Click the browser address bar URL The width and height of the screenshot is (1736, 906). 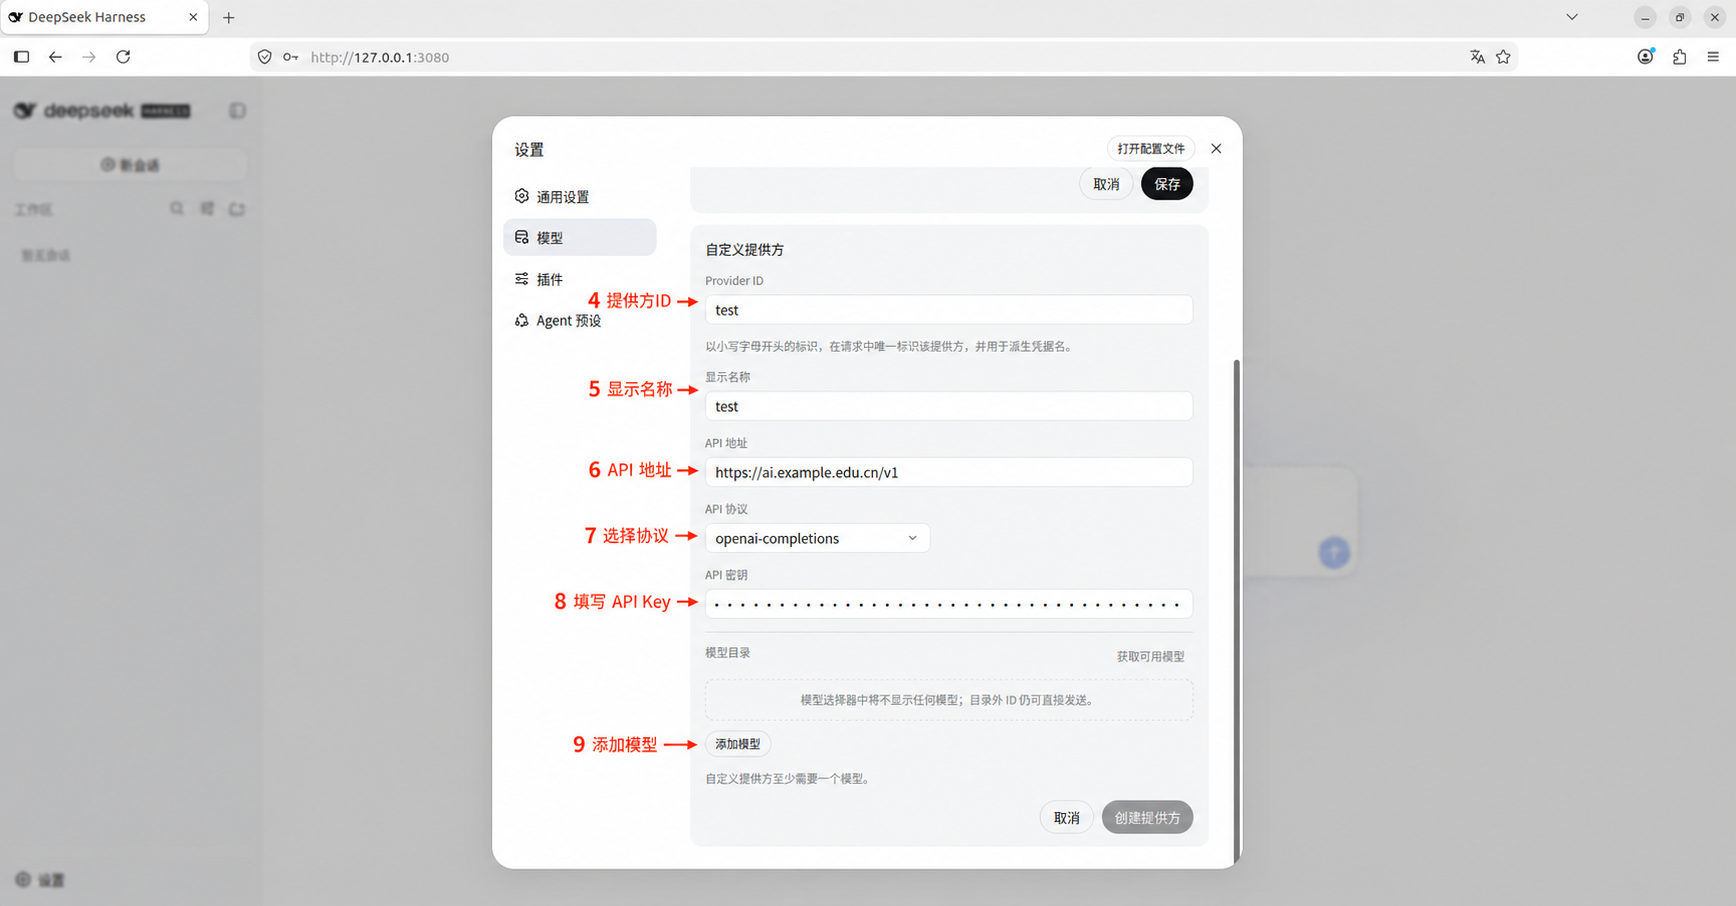380,57
